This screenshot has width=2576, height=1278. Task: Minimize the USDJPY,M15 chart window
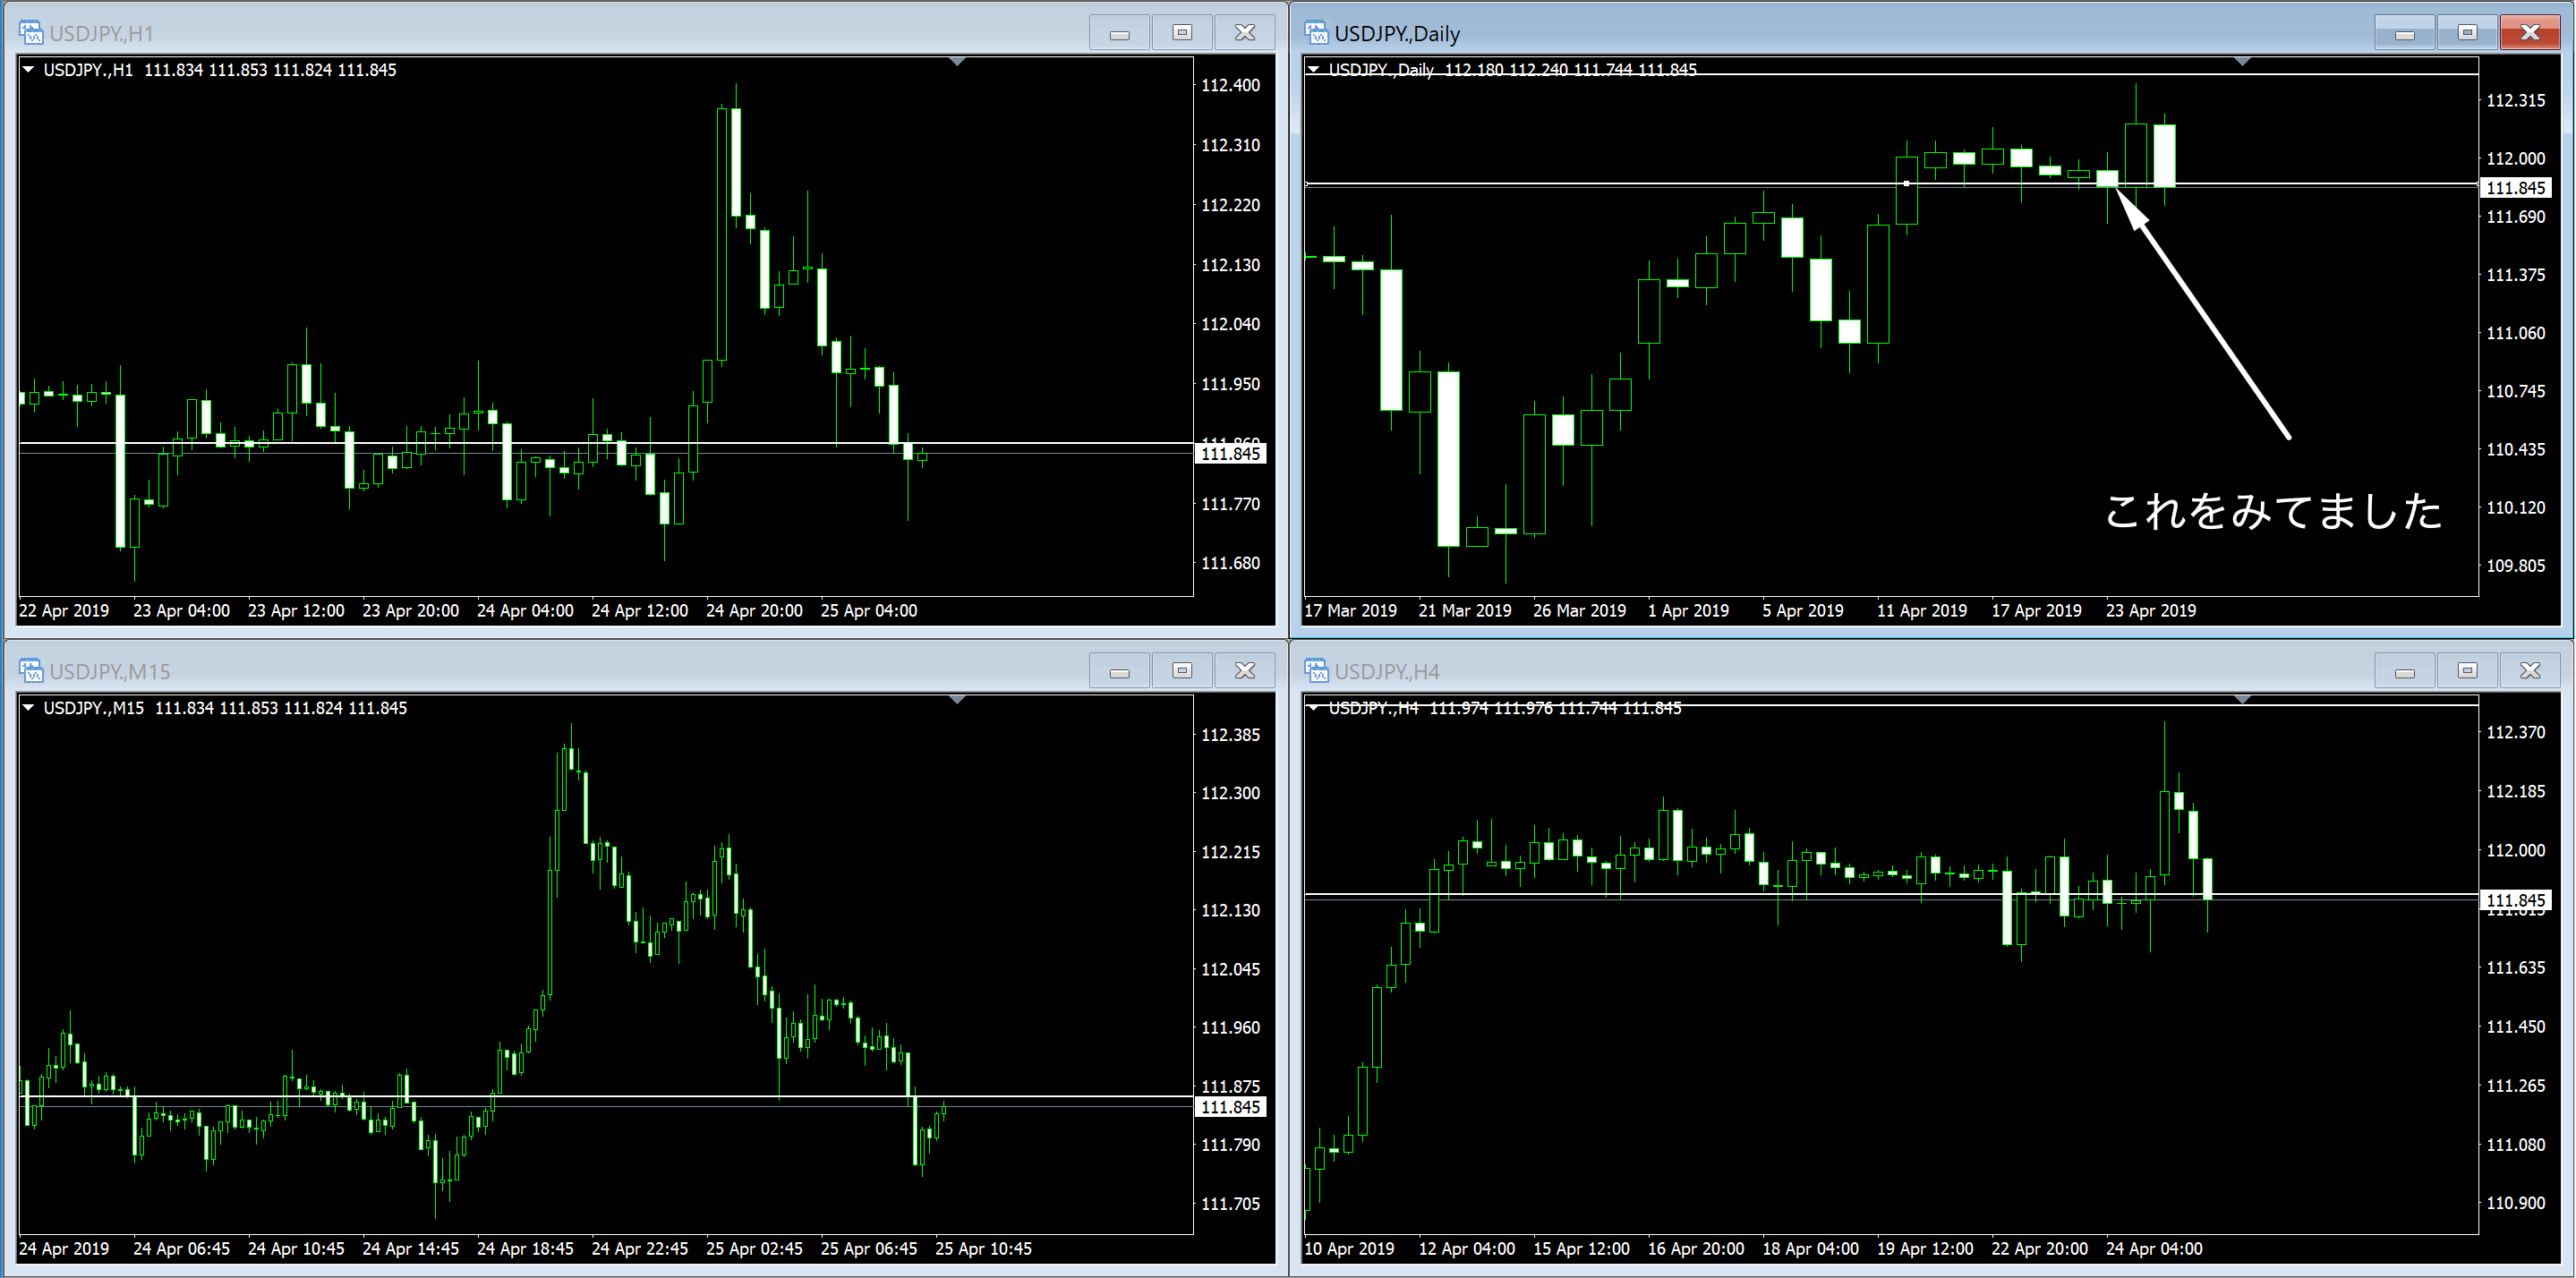click(x=1119, y=671)
